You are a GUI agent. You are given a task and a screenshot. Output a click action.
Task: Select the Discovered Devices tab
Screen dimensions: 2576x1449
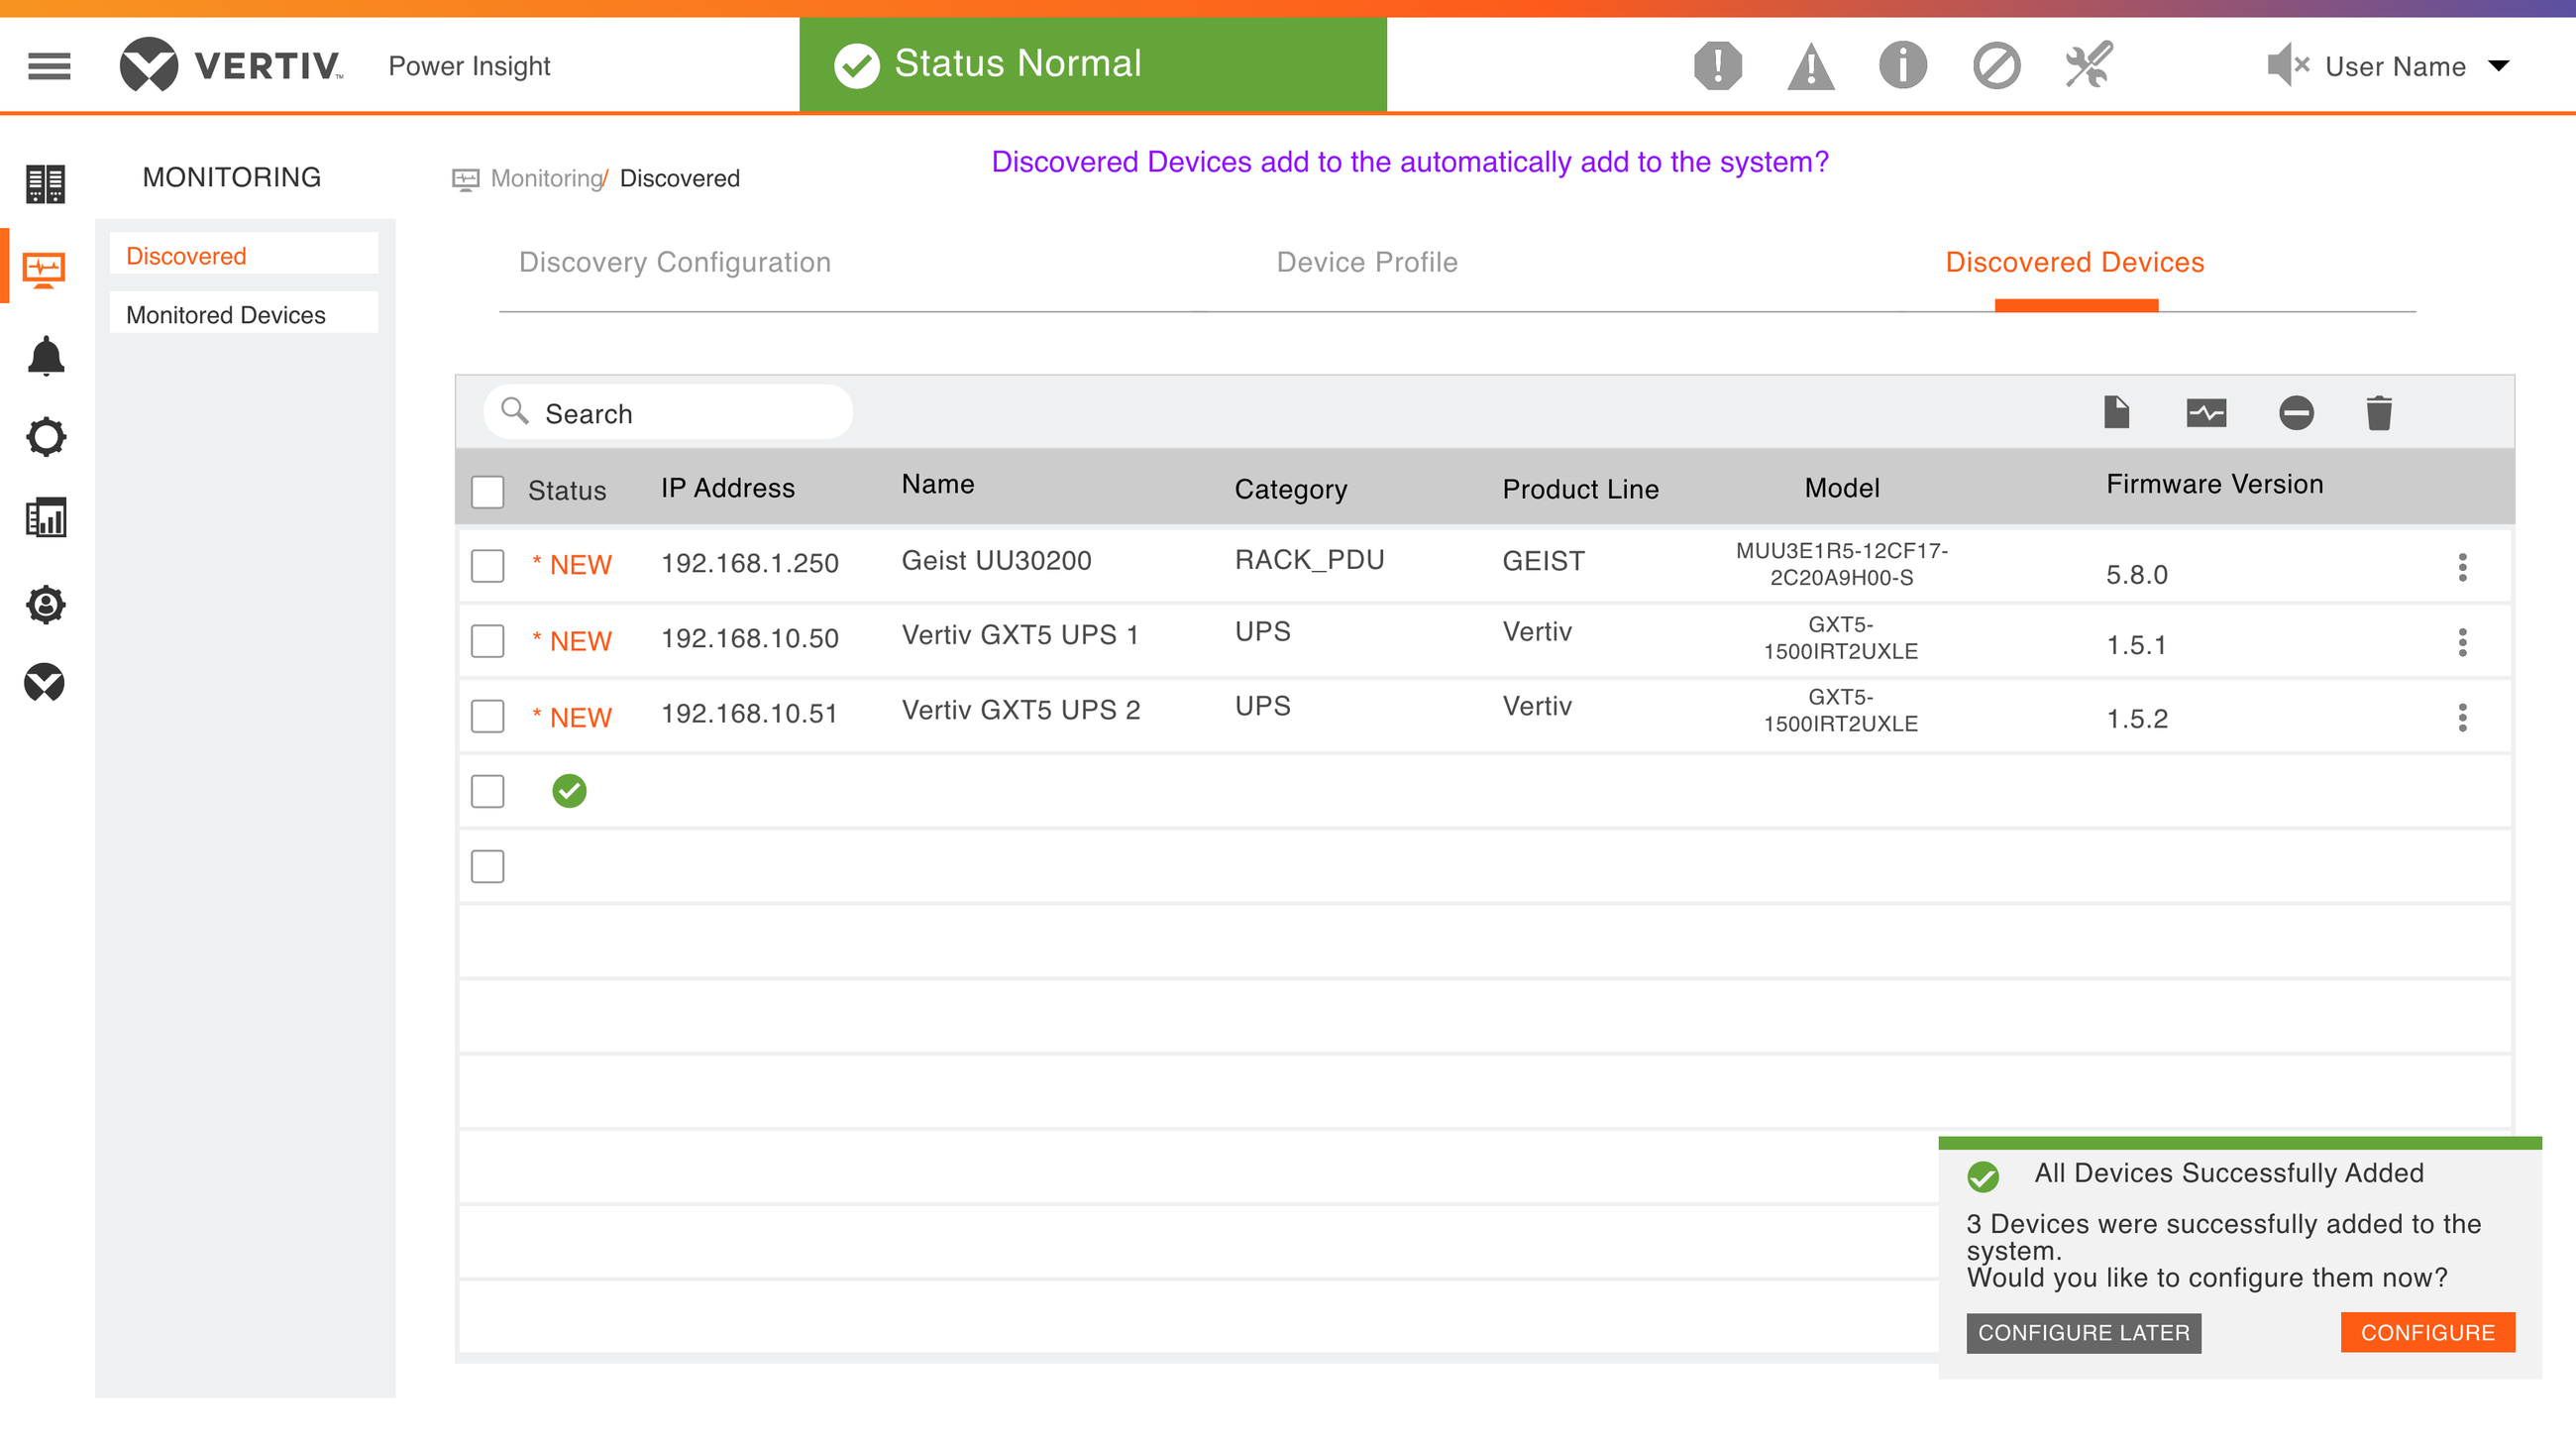(x=2075, y=262)
